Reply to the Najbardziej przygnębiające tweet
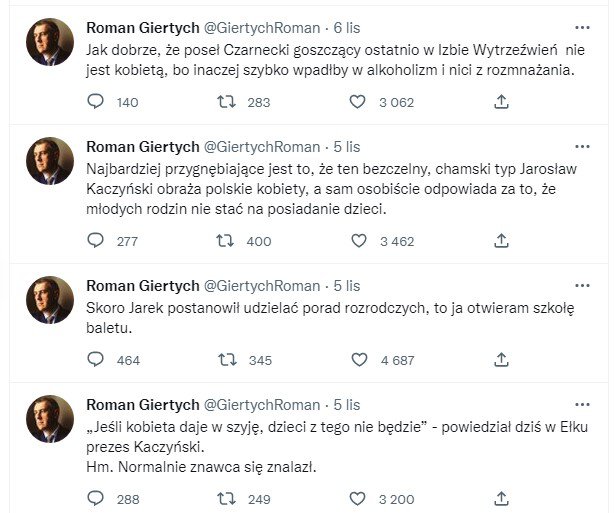 coord(95,240)
